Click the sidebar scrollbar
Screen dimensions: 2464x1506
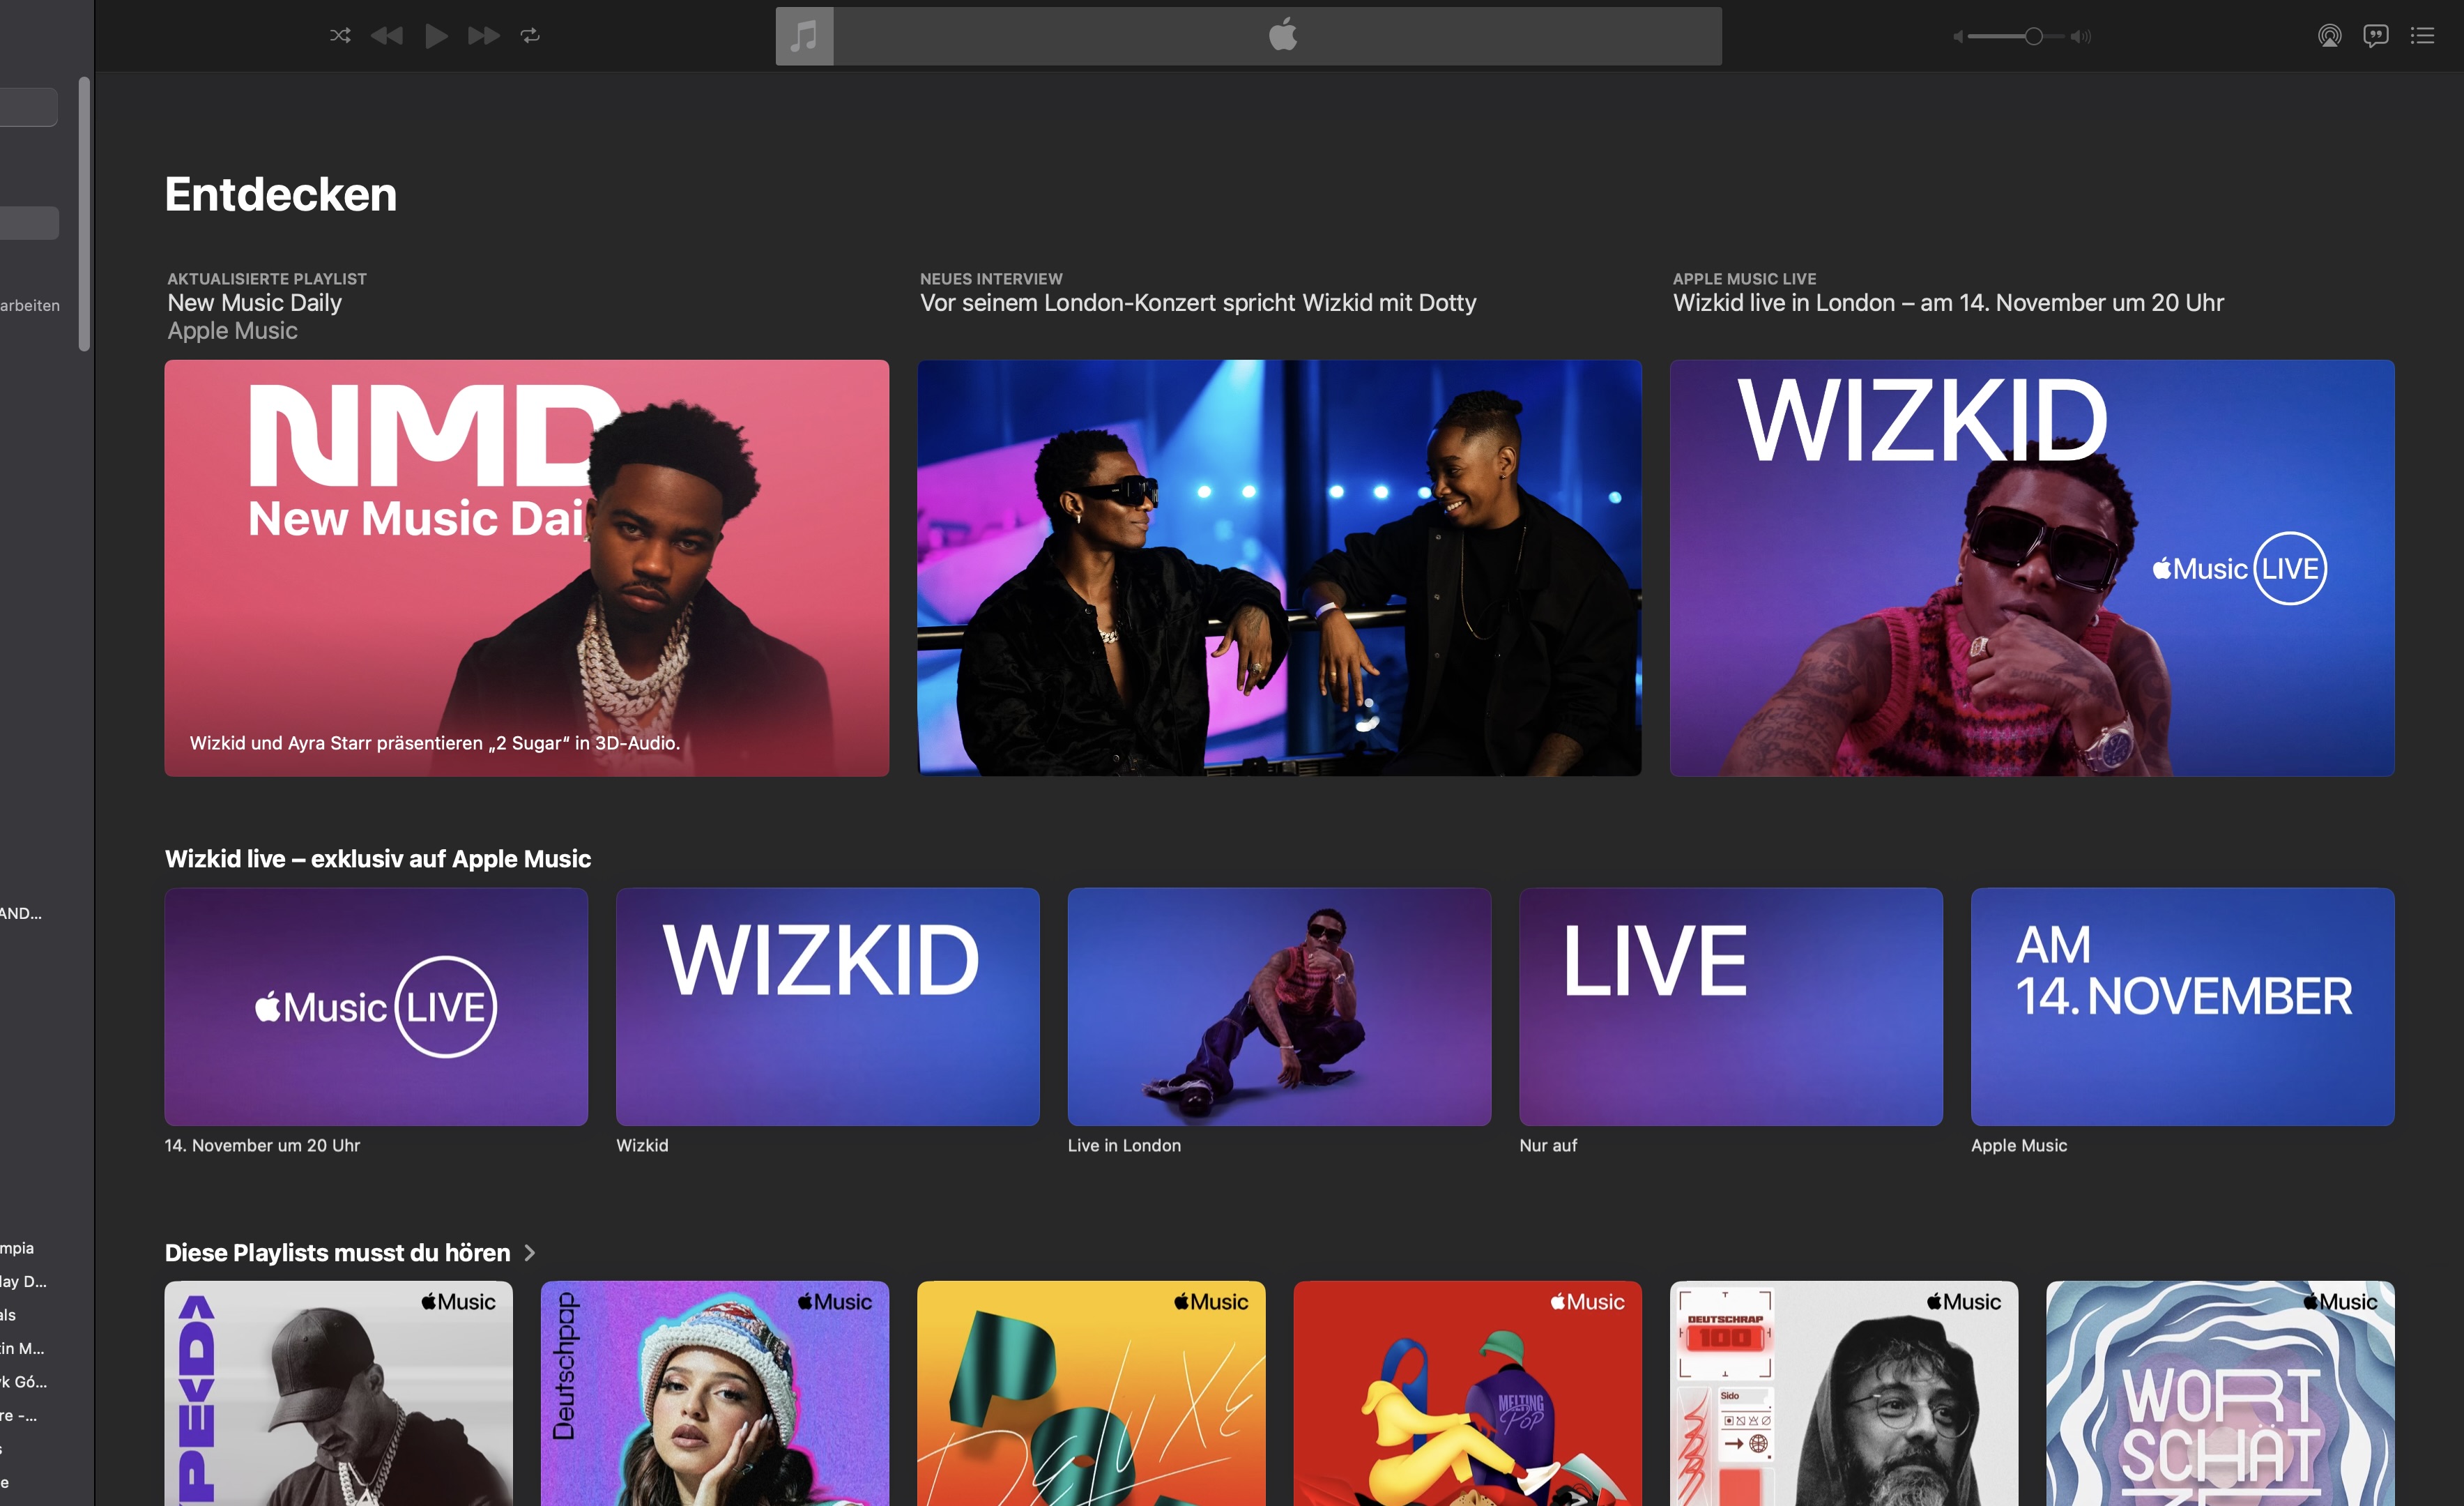click(85, 214)
